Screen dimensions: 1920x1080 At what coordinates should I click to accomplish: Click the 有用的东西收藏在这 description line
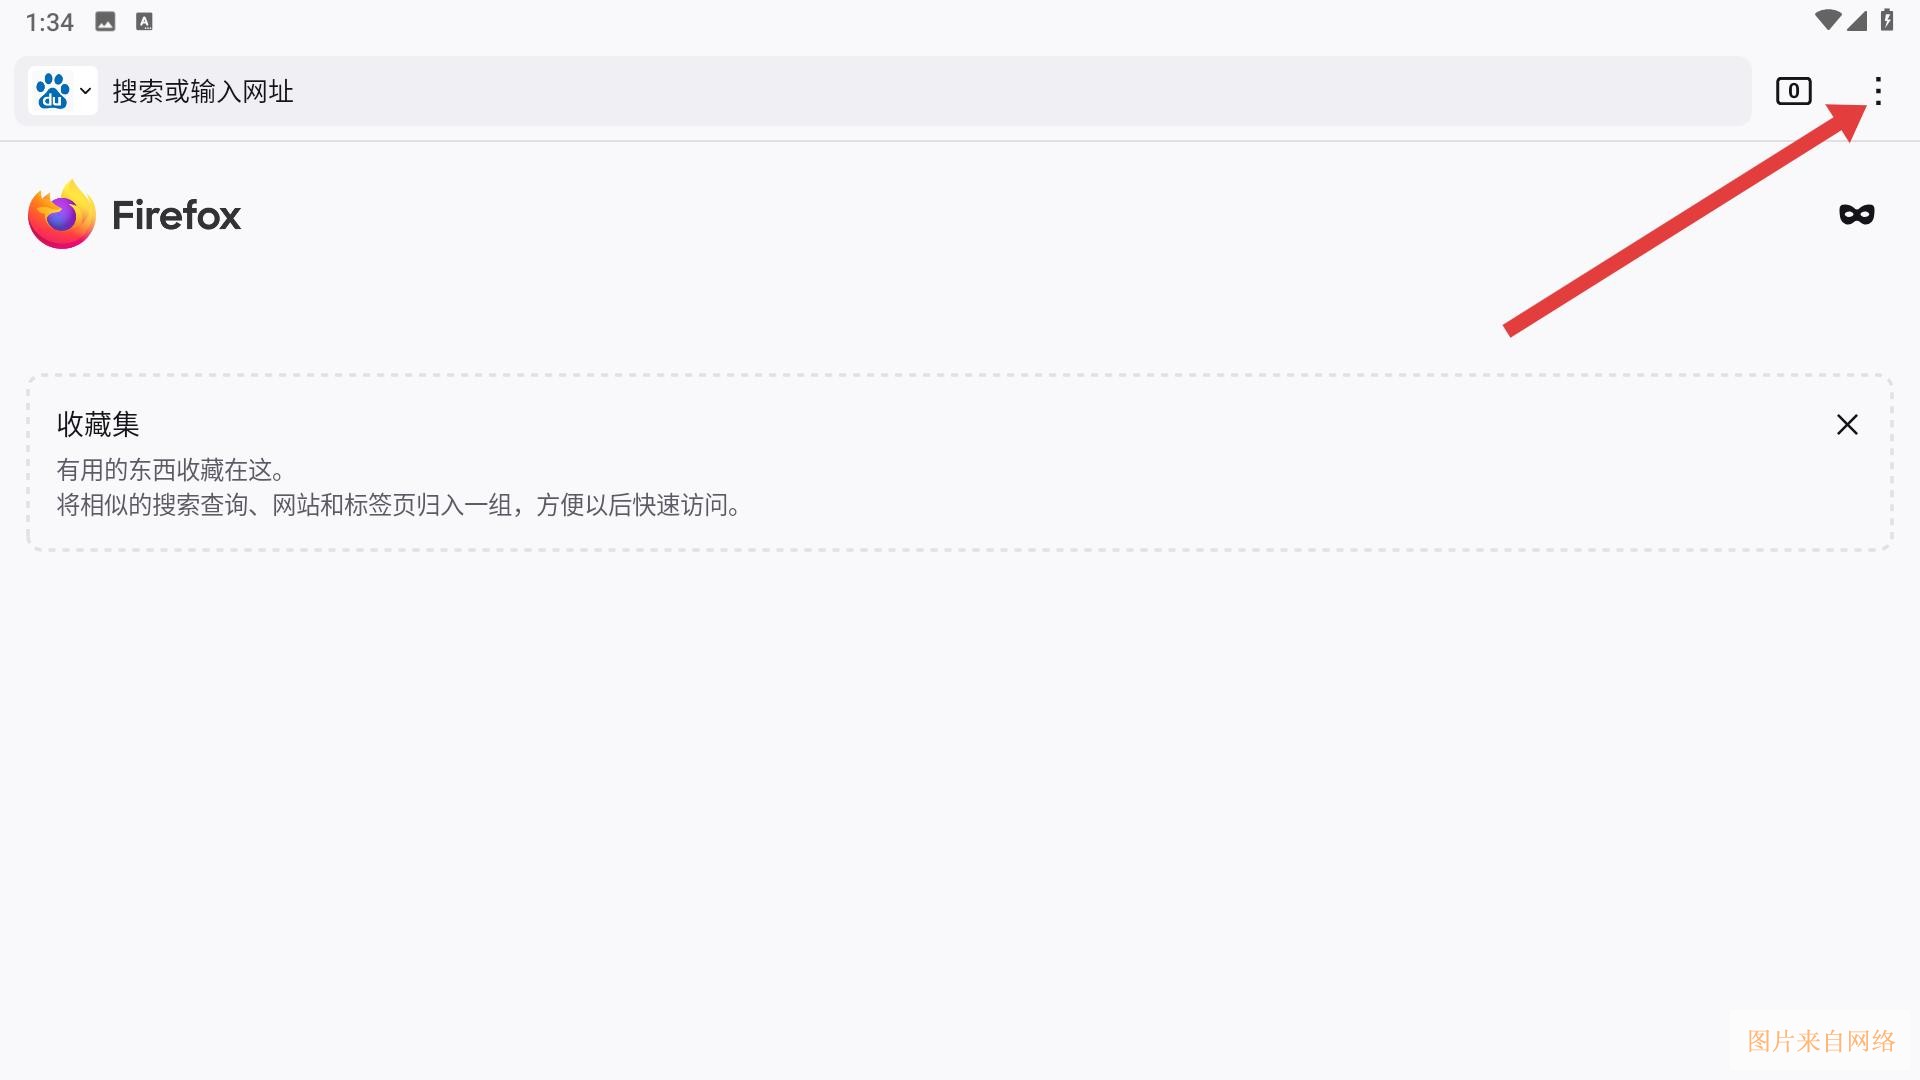(171, 470)
